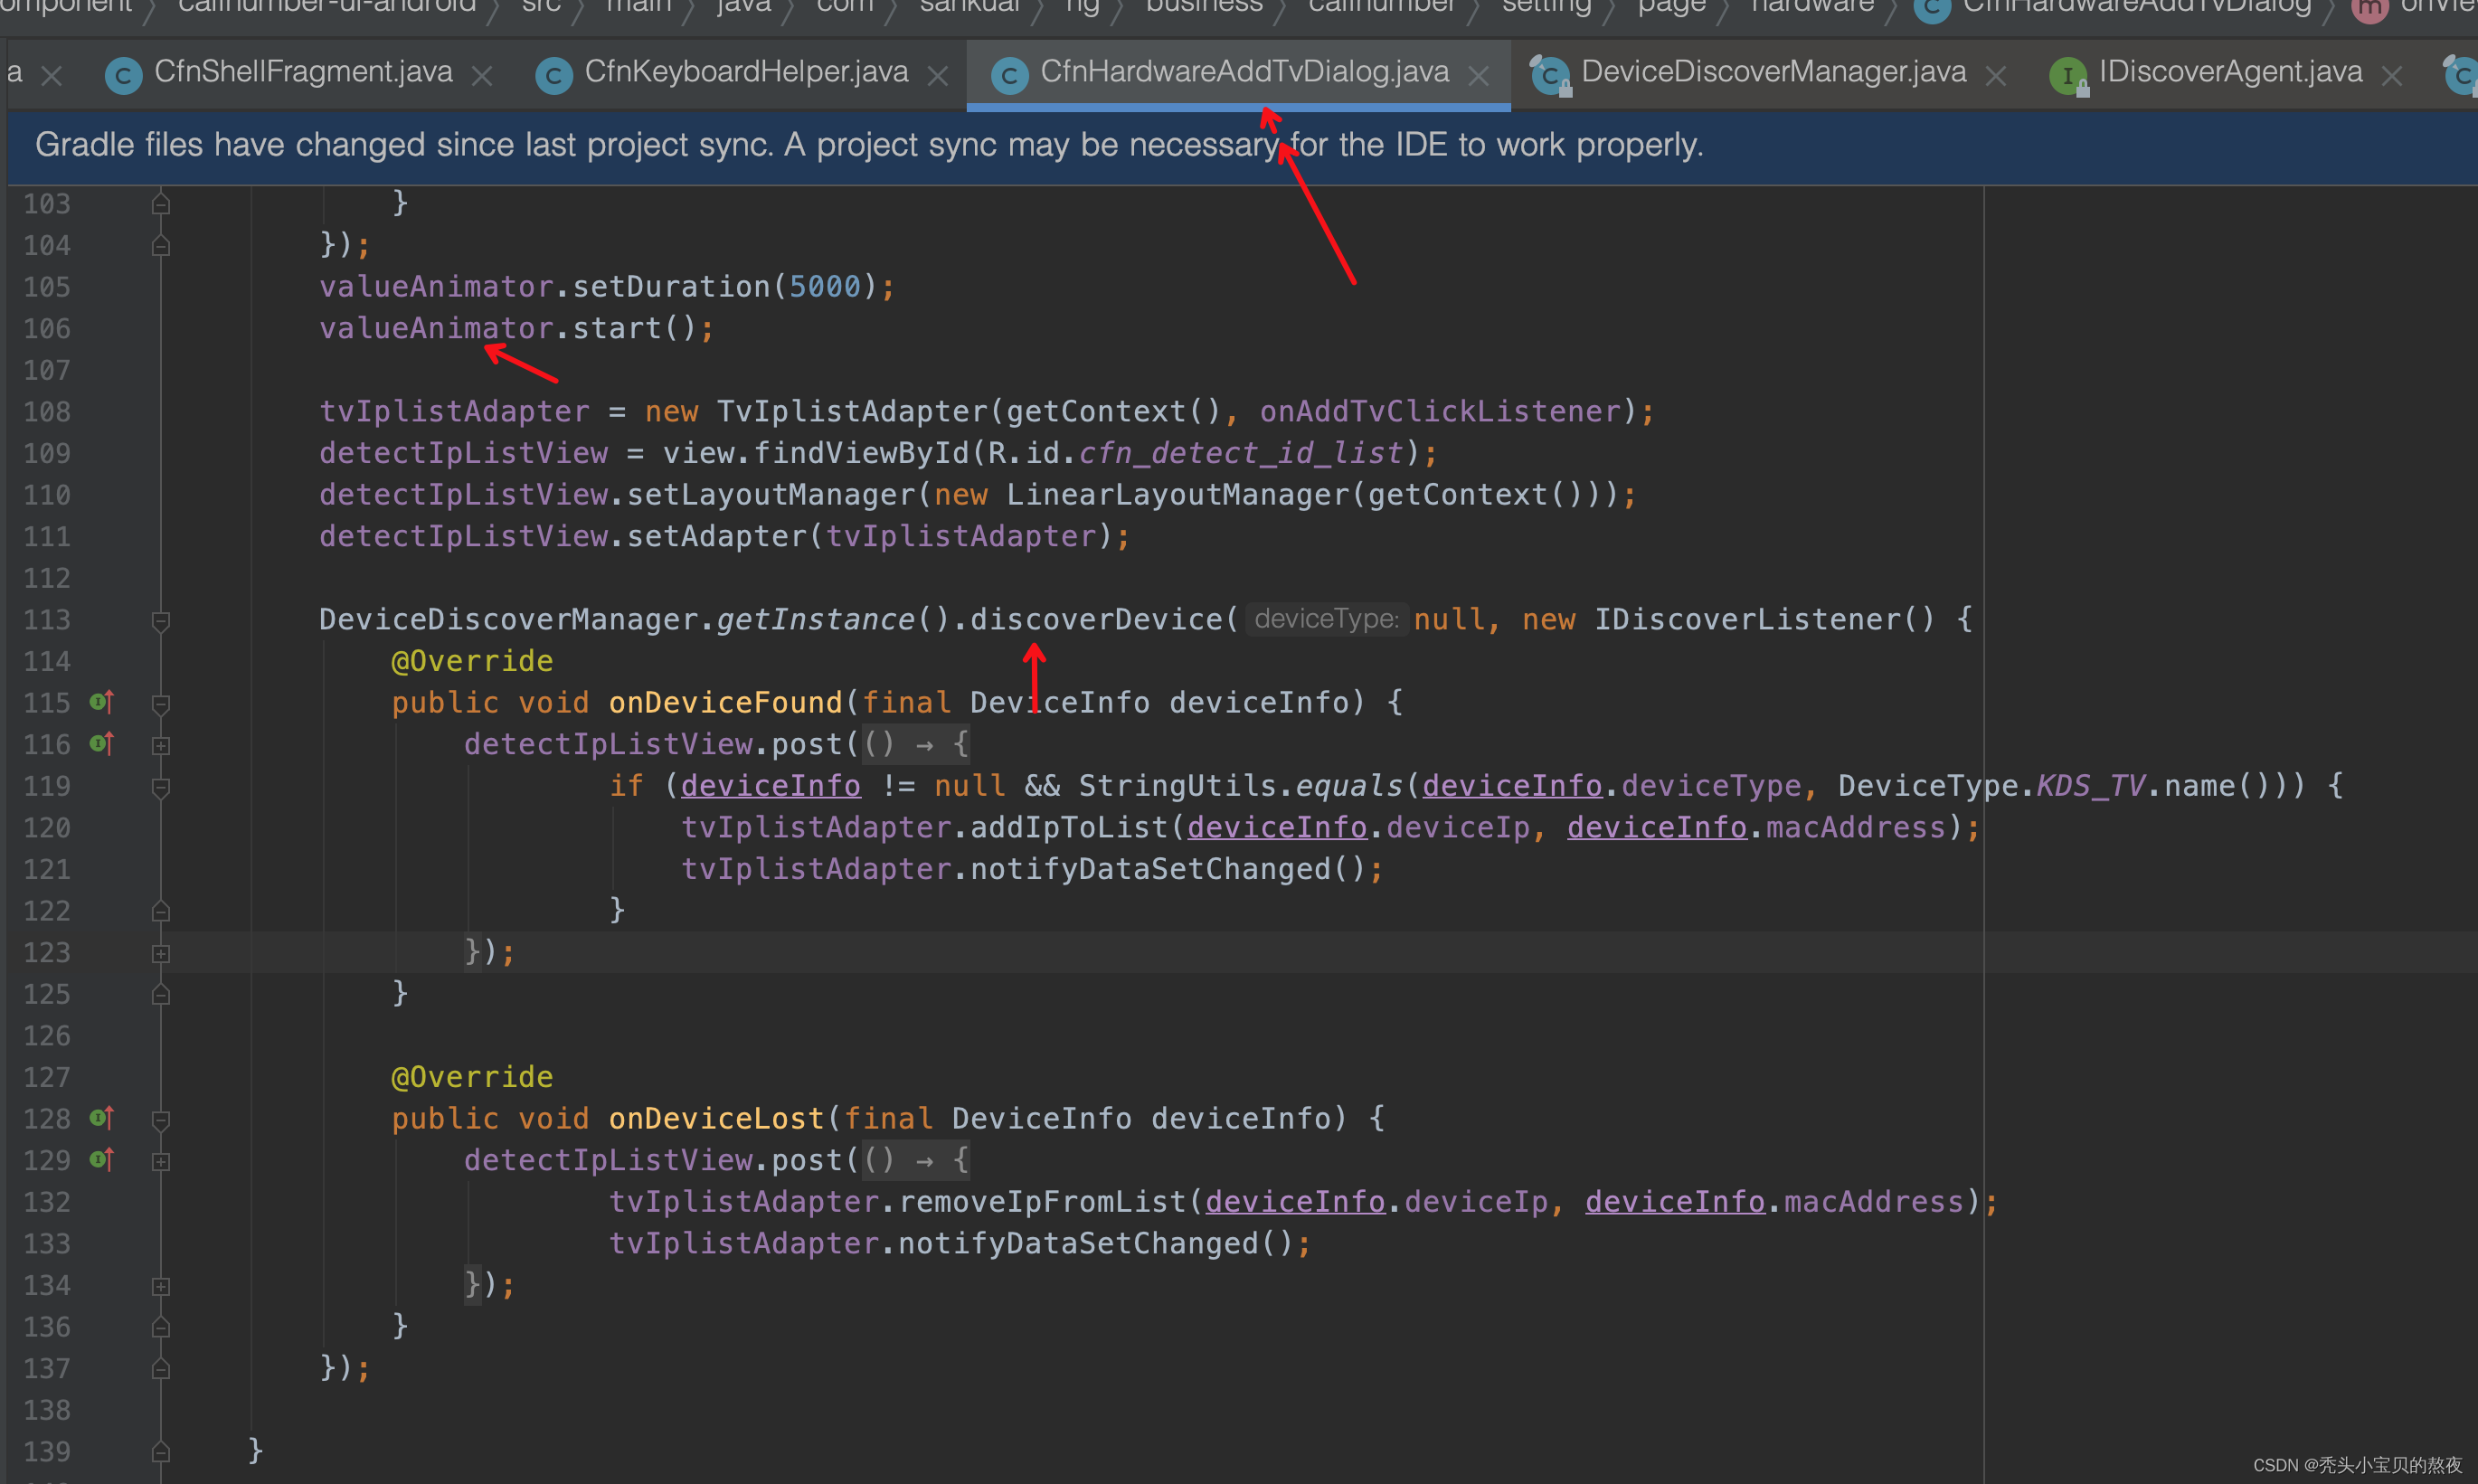Click override gutter icon on line 129
This screenshot has height=1484, width=2478.
(101, 1160)
